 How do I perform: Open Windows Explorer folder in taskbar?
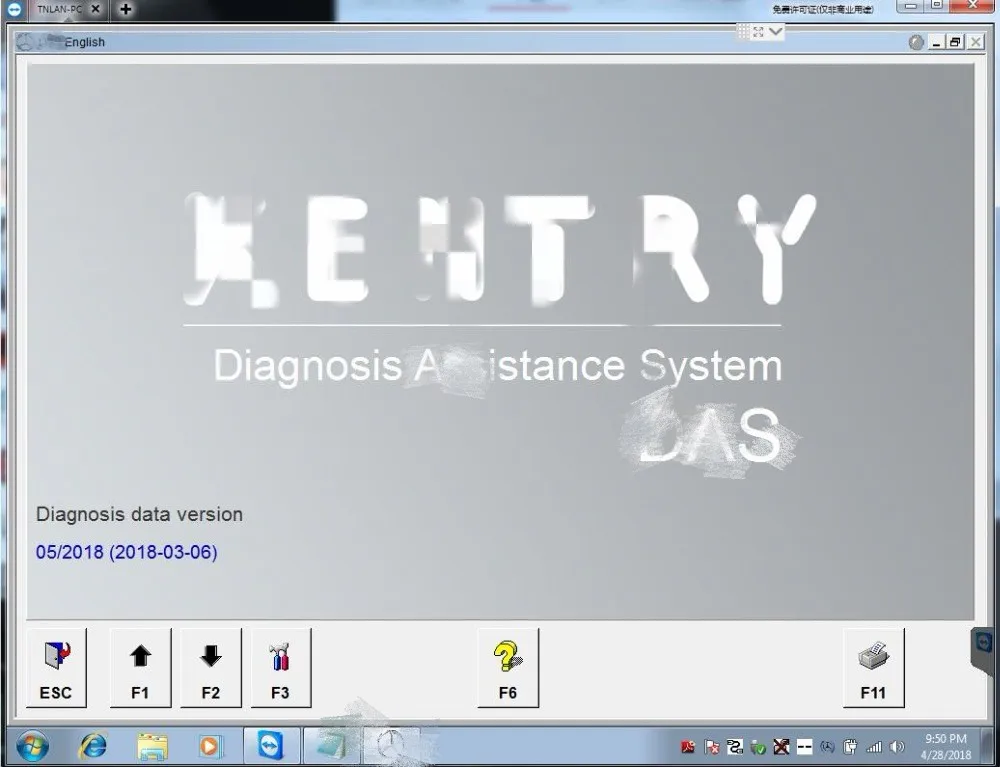[x=152, y=746]
